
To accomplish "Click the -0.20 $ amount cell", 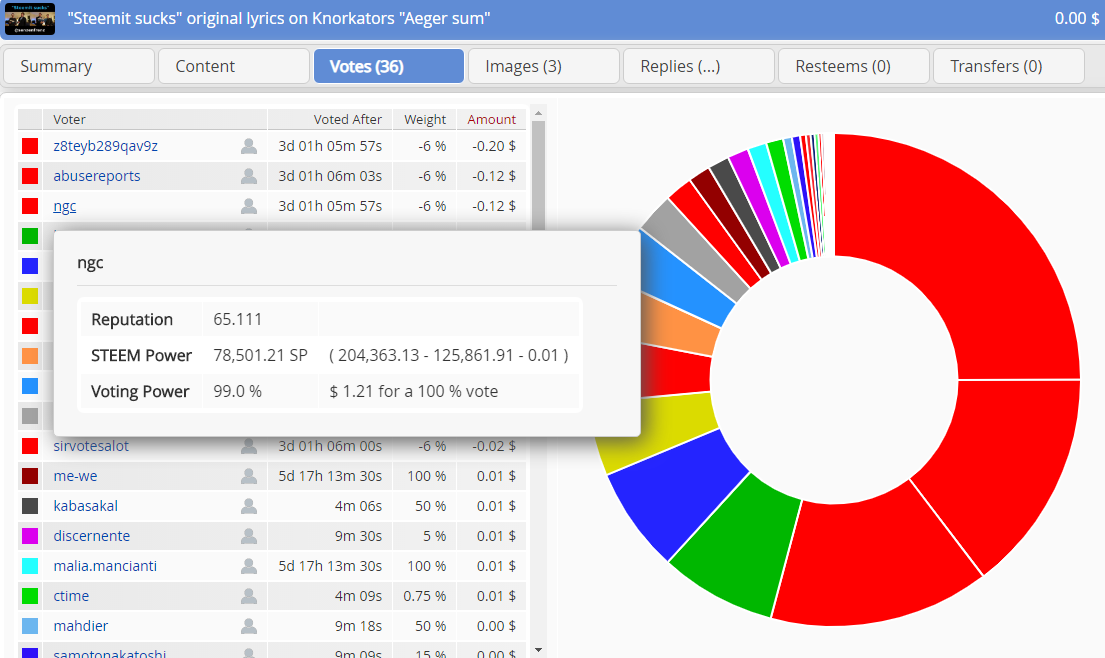I will point(493,146).
